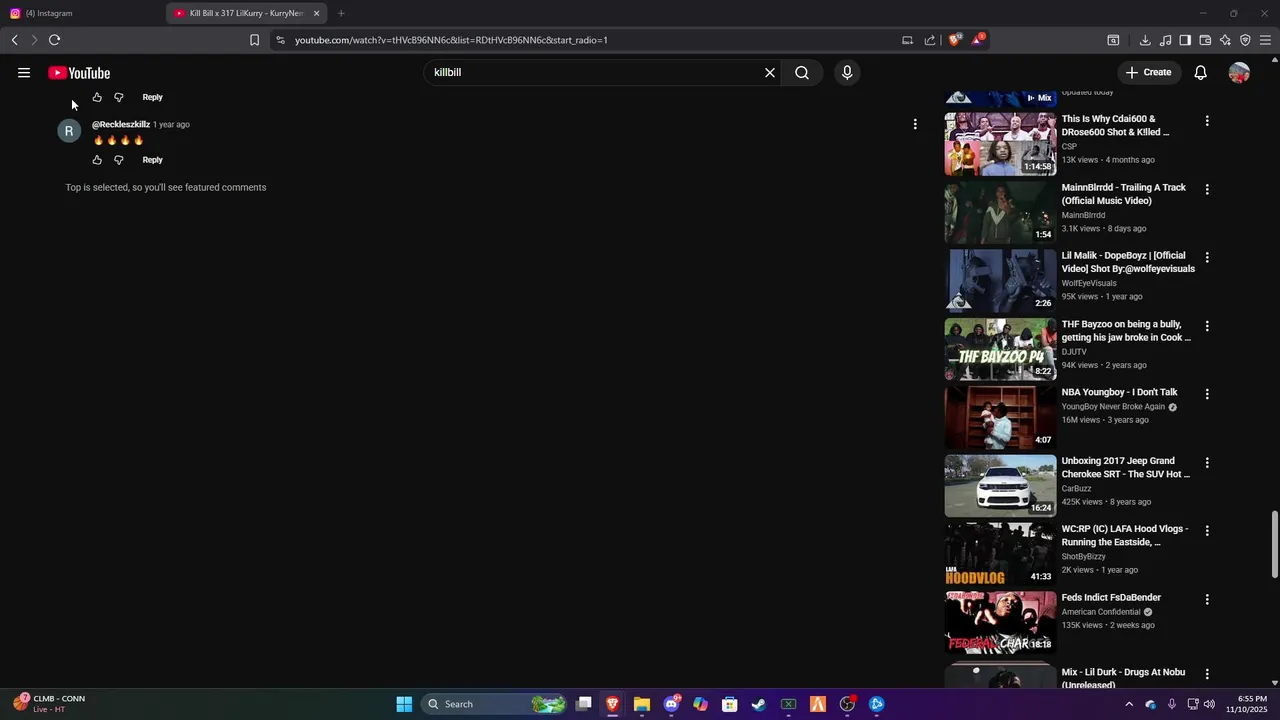Open options for MainnBlrrdd Trailing A Track
The image size is (1280, 720).
point(1207,189)
